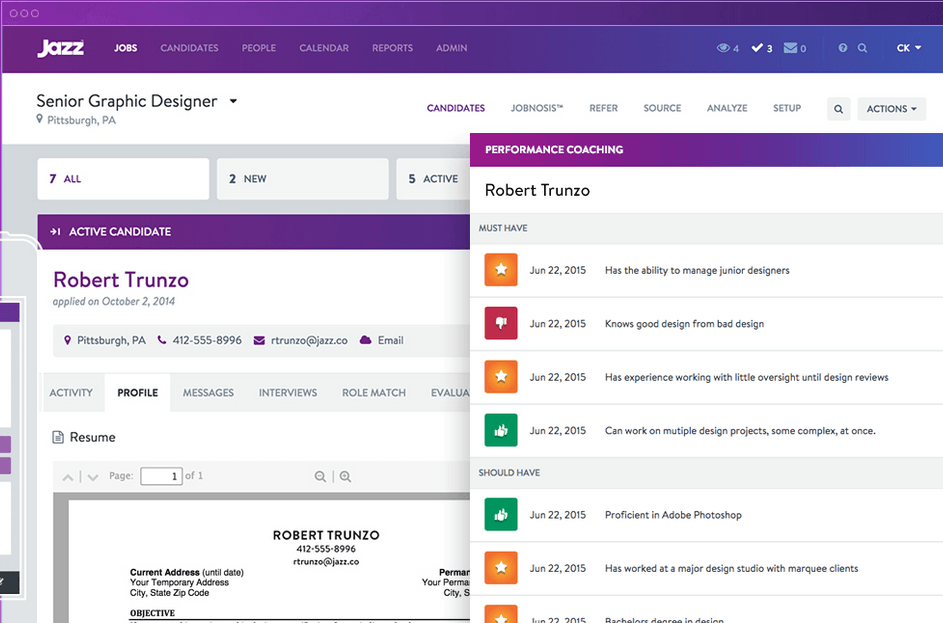Click thumbs-up icon for multiple projects criterion
The width and height of the screenshot is (943, 623).
point(501,430)
